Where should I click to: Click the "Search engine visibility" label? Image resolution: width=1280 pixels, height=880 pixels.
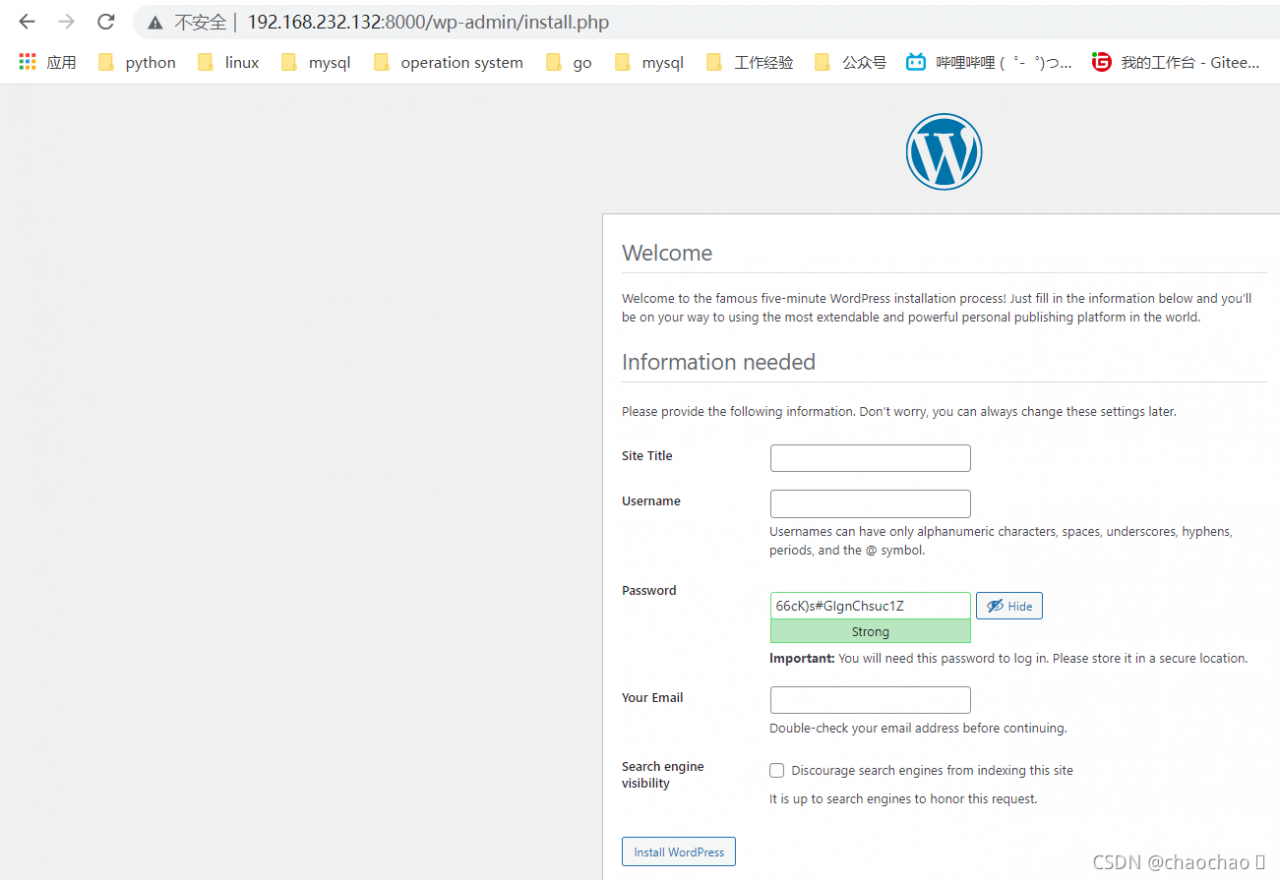(663, 775)
